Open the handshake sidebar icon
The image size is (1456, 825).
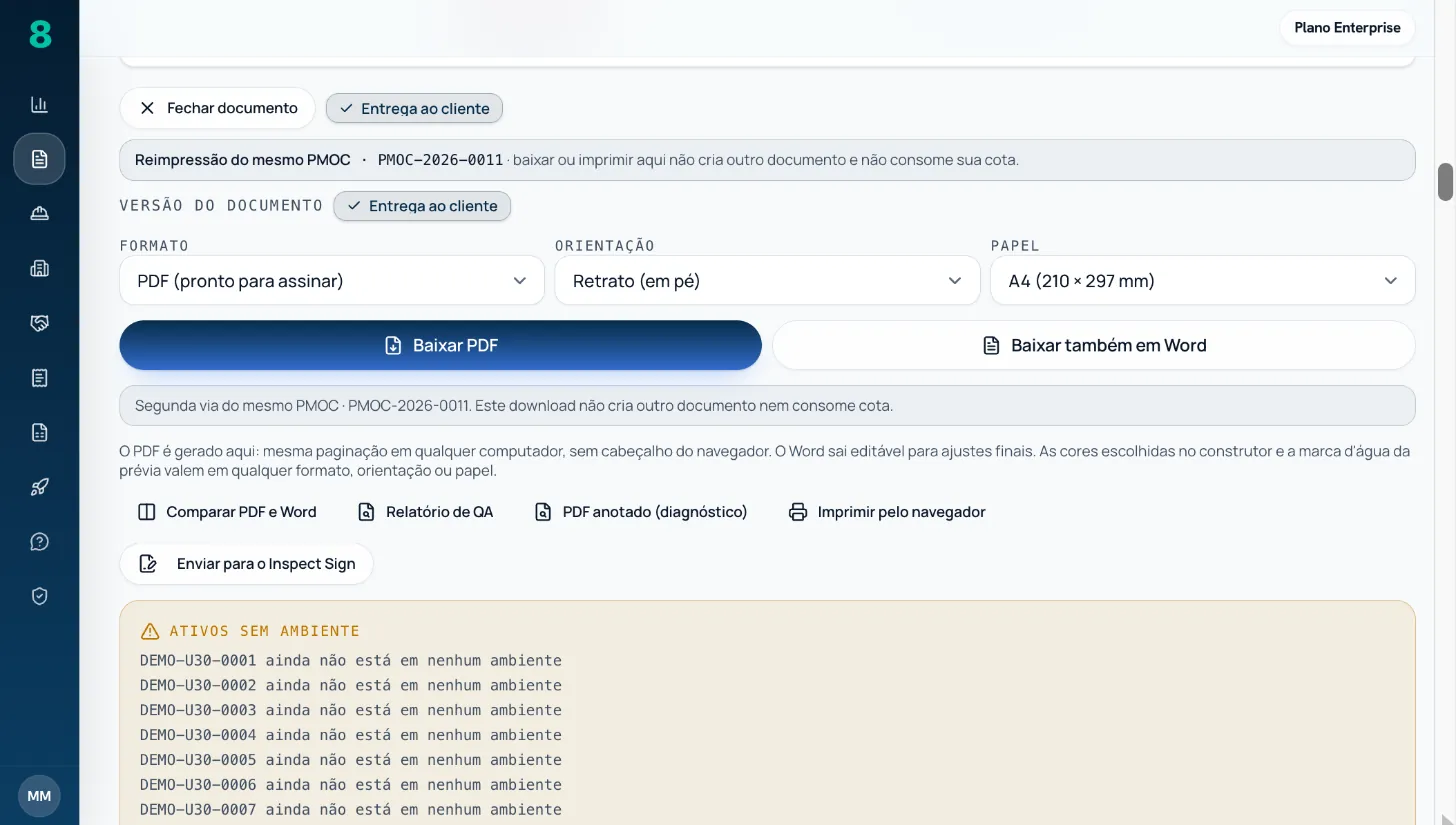click(x=39, y=323)
